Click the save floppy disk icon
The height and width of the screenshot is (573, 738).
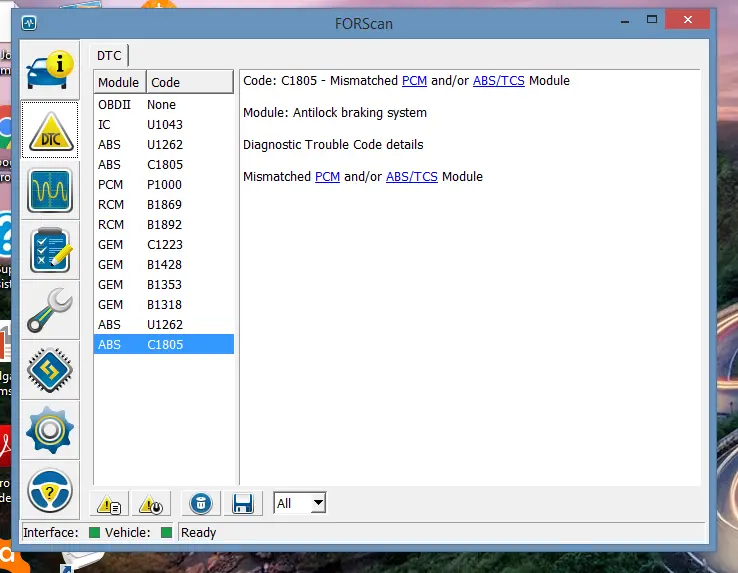pyautogui.click(x=243, y=504)
